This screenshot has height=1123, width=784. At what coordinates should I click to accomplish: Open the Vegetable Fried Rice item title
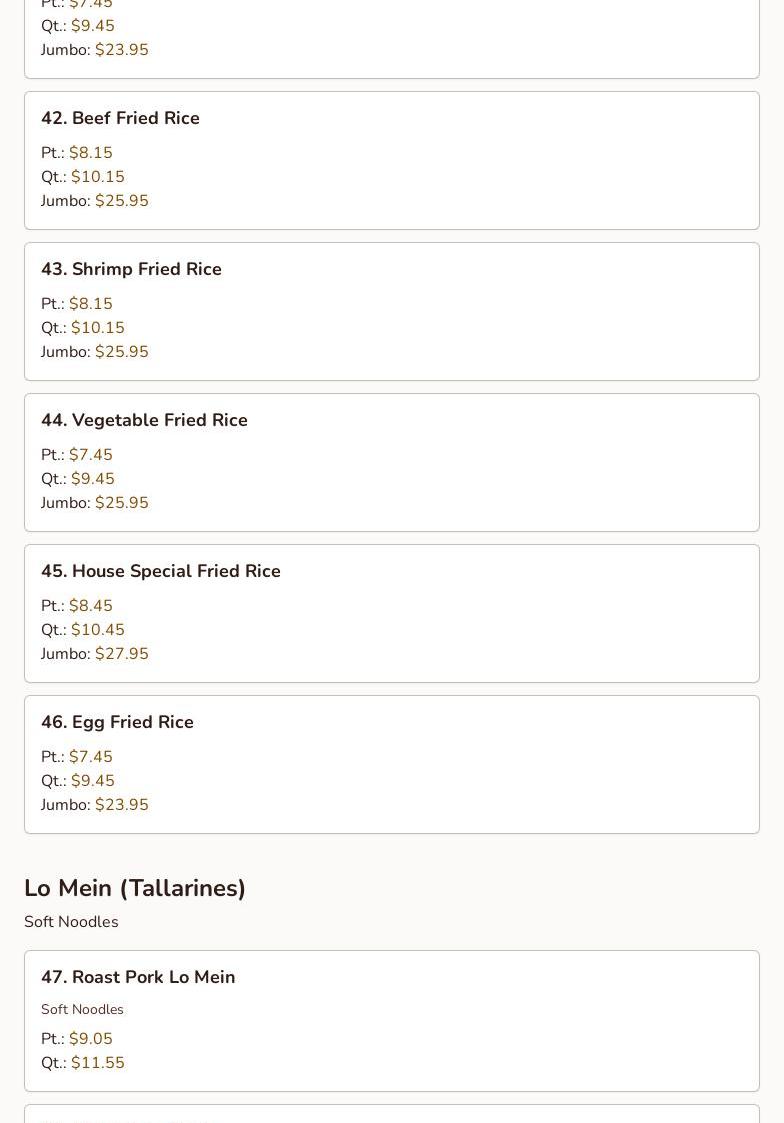coord(144,420)
